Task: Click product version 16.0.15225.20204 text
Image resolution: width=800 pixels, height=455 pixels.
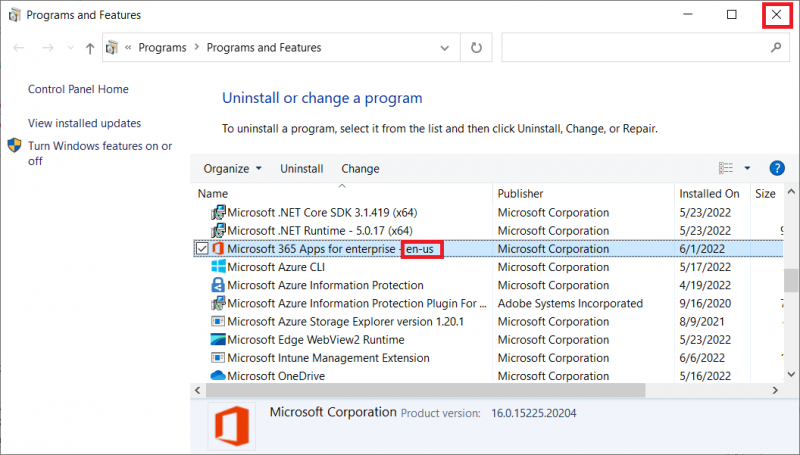Action: pyautogui.click(x=534, y=413)
